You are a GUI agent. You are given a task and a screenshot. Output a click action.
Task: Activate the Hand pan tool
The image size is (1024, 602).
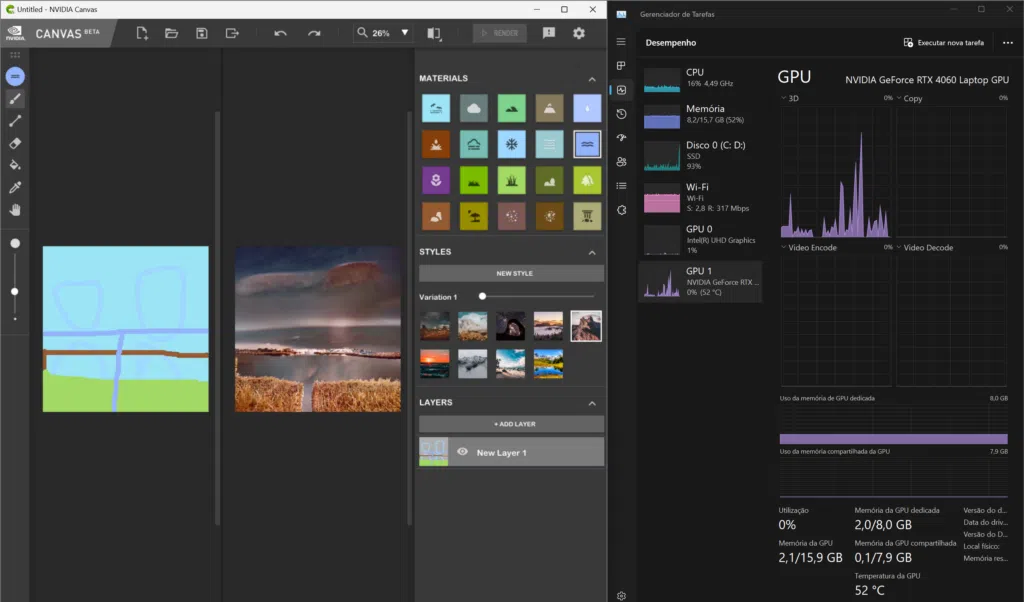14,210
